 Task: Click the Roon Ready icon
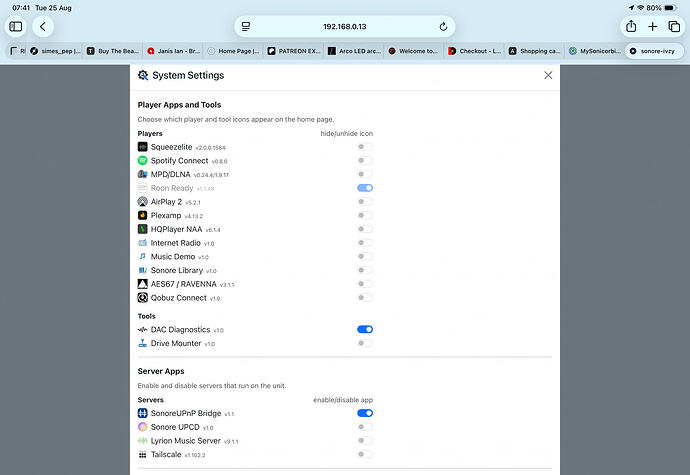click(x=143, y=188)
